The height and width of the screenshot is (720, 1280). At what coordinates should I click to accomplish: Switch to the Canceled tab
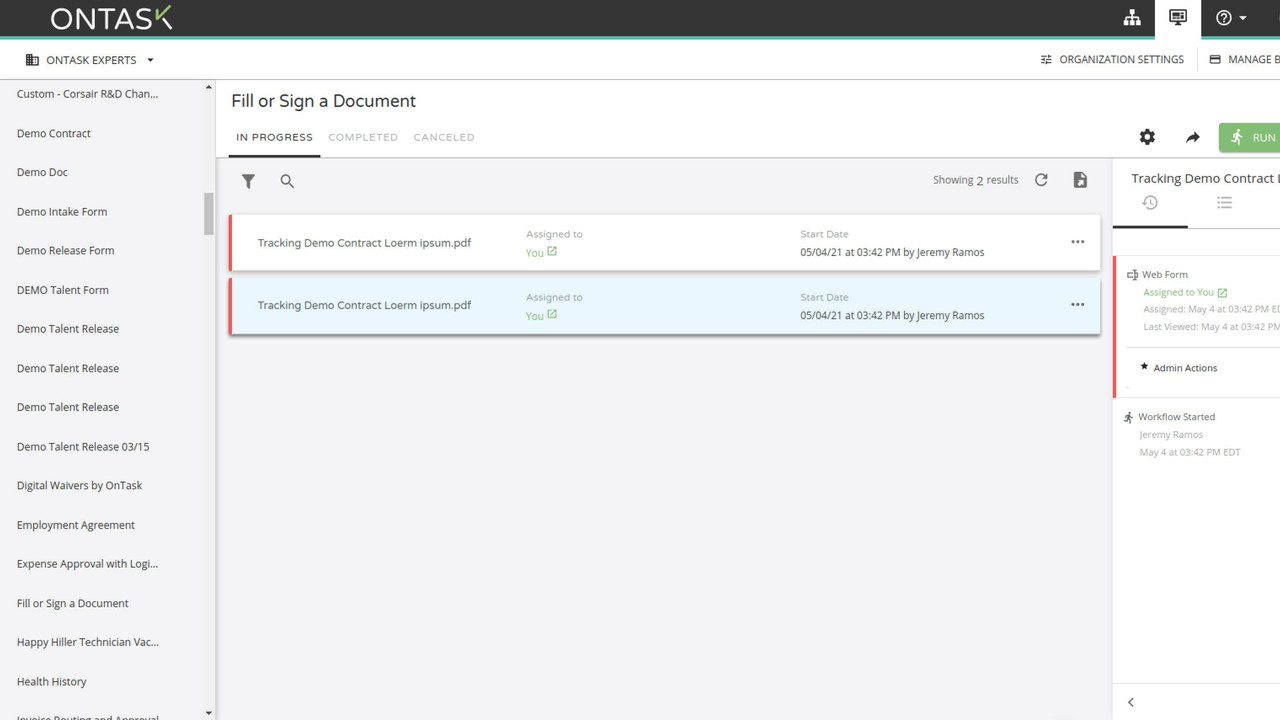[444, 137]
